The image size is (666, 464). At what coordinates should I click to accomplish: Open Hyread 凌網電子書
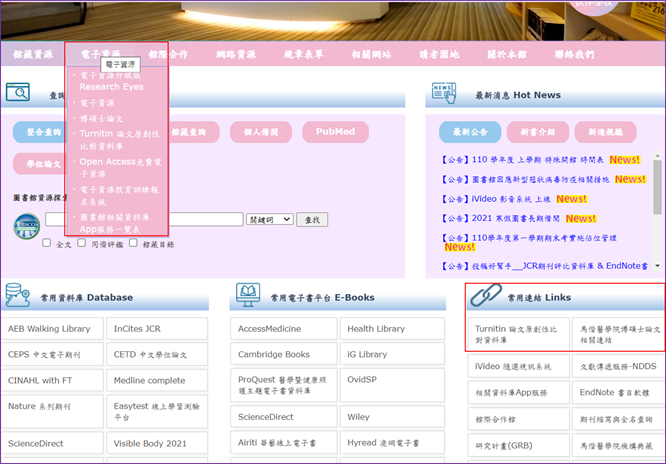(392, 443)
